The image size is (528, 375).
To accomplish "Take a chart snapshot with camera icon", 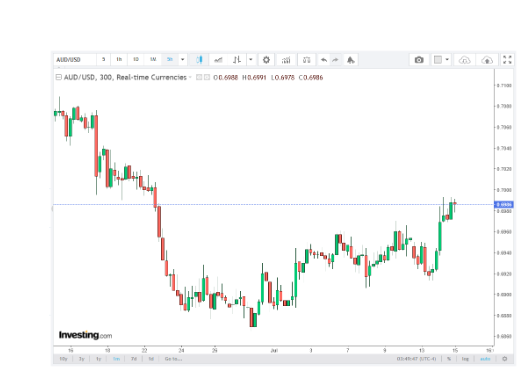I will pyautogui.click(x=419, y=60).
